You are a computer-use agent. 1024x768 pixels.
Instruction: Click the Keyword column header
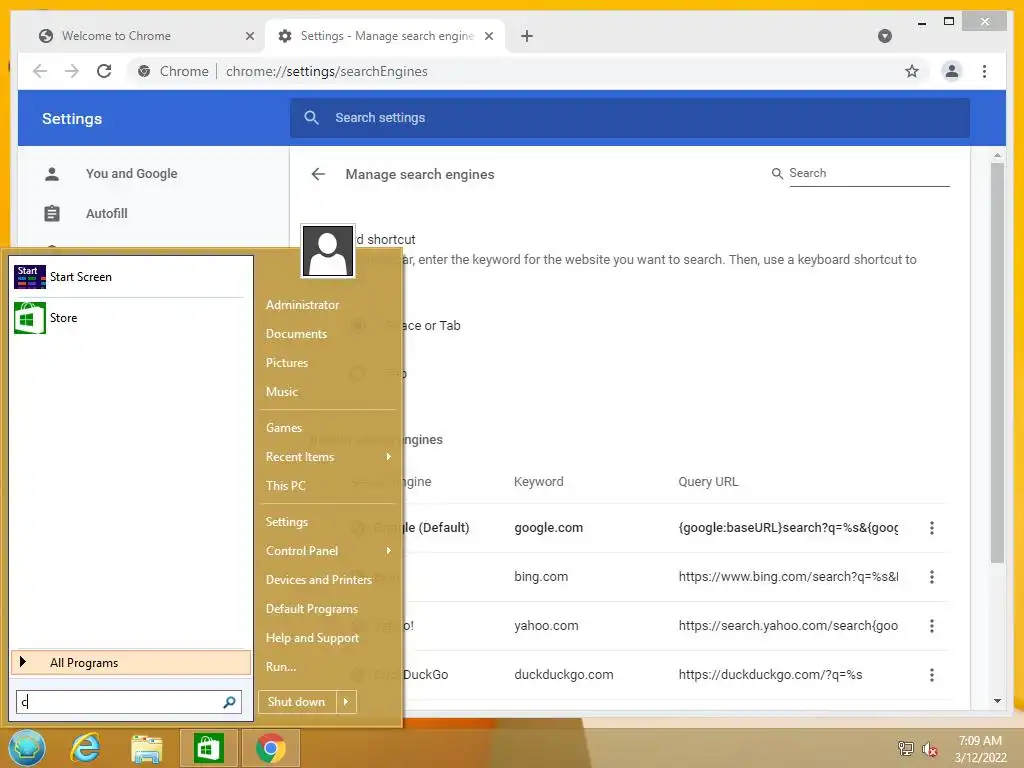(538, 482)
